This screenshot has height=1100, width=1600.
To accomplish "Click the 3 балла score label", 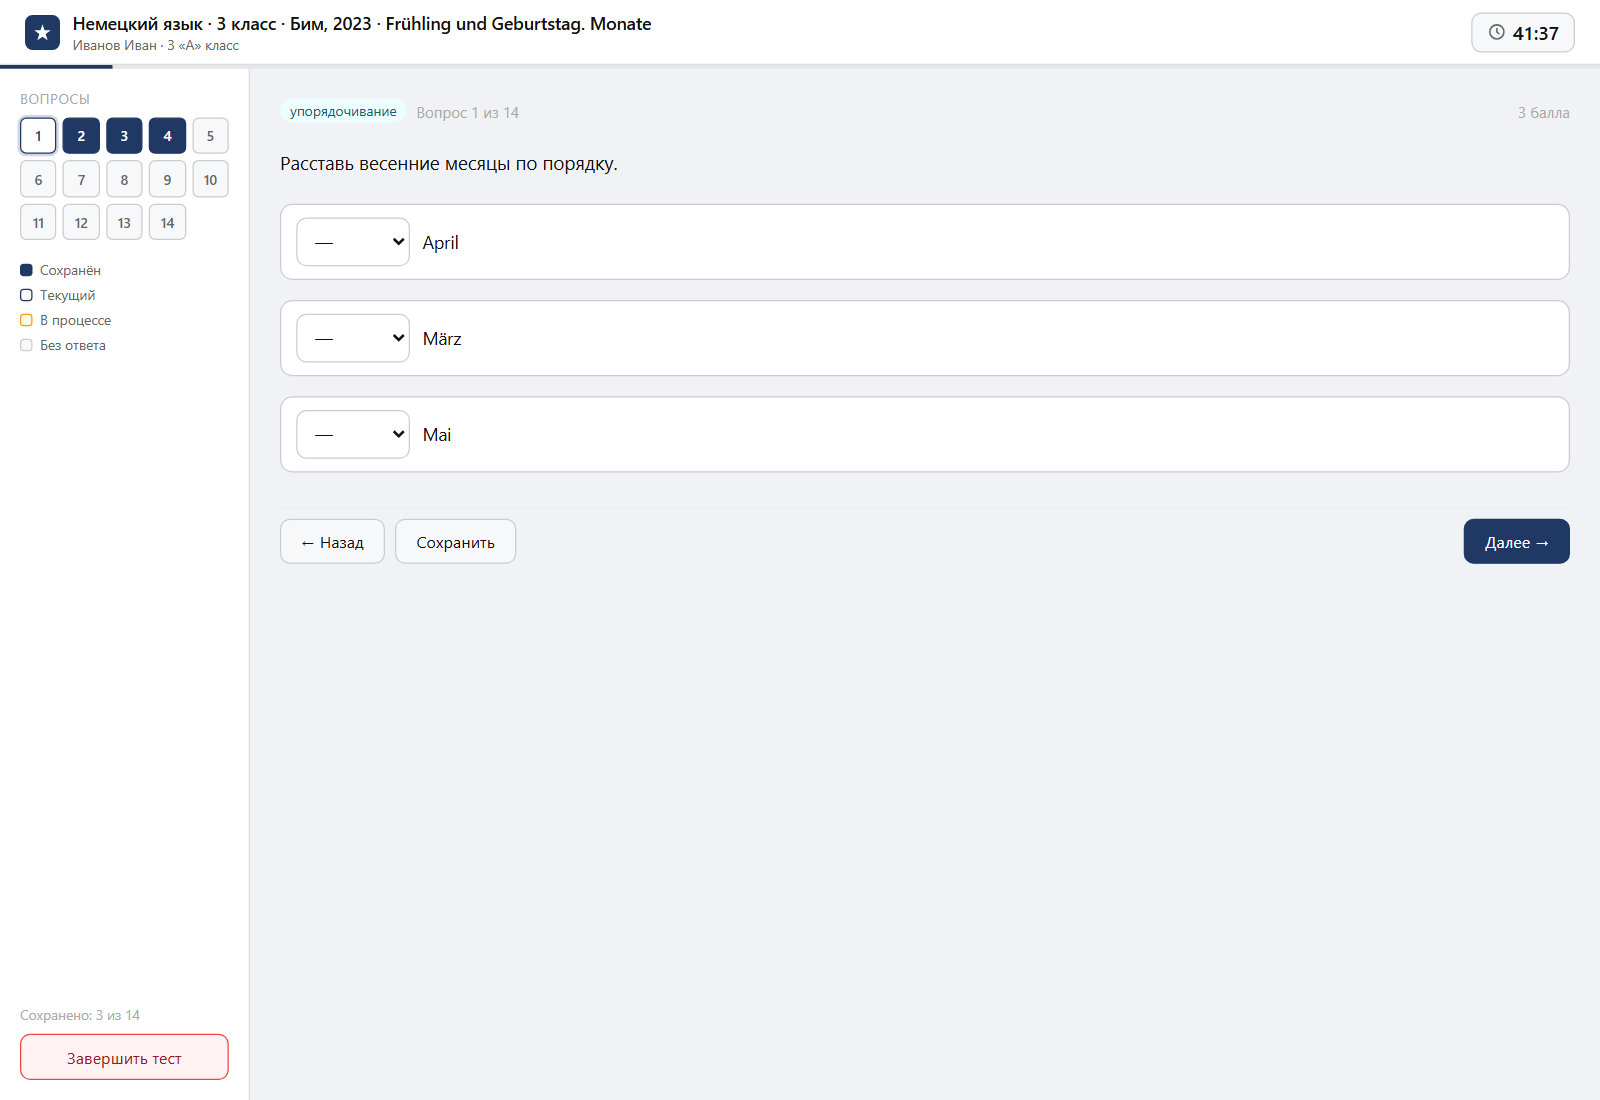I will point(1543,113).
